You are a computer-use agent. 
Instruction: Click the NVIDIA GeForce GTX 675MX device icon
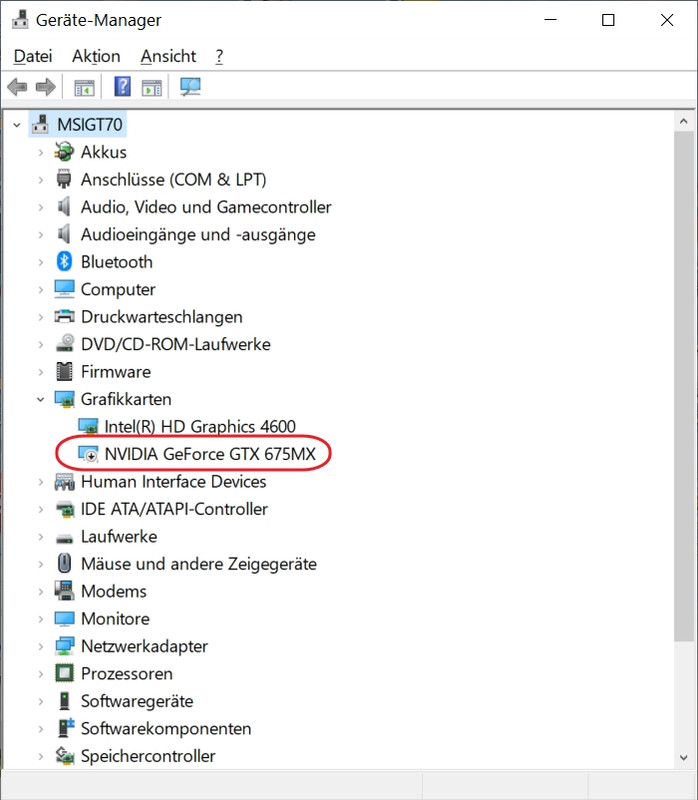pos(88,454)
